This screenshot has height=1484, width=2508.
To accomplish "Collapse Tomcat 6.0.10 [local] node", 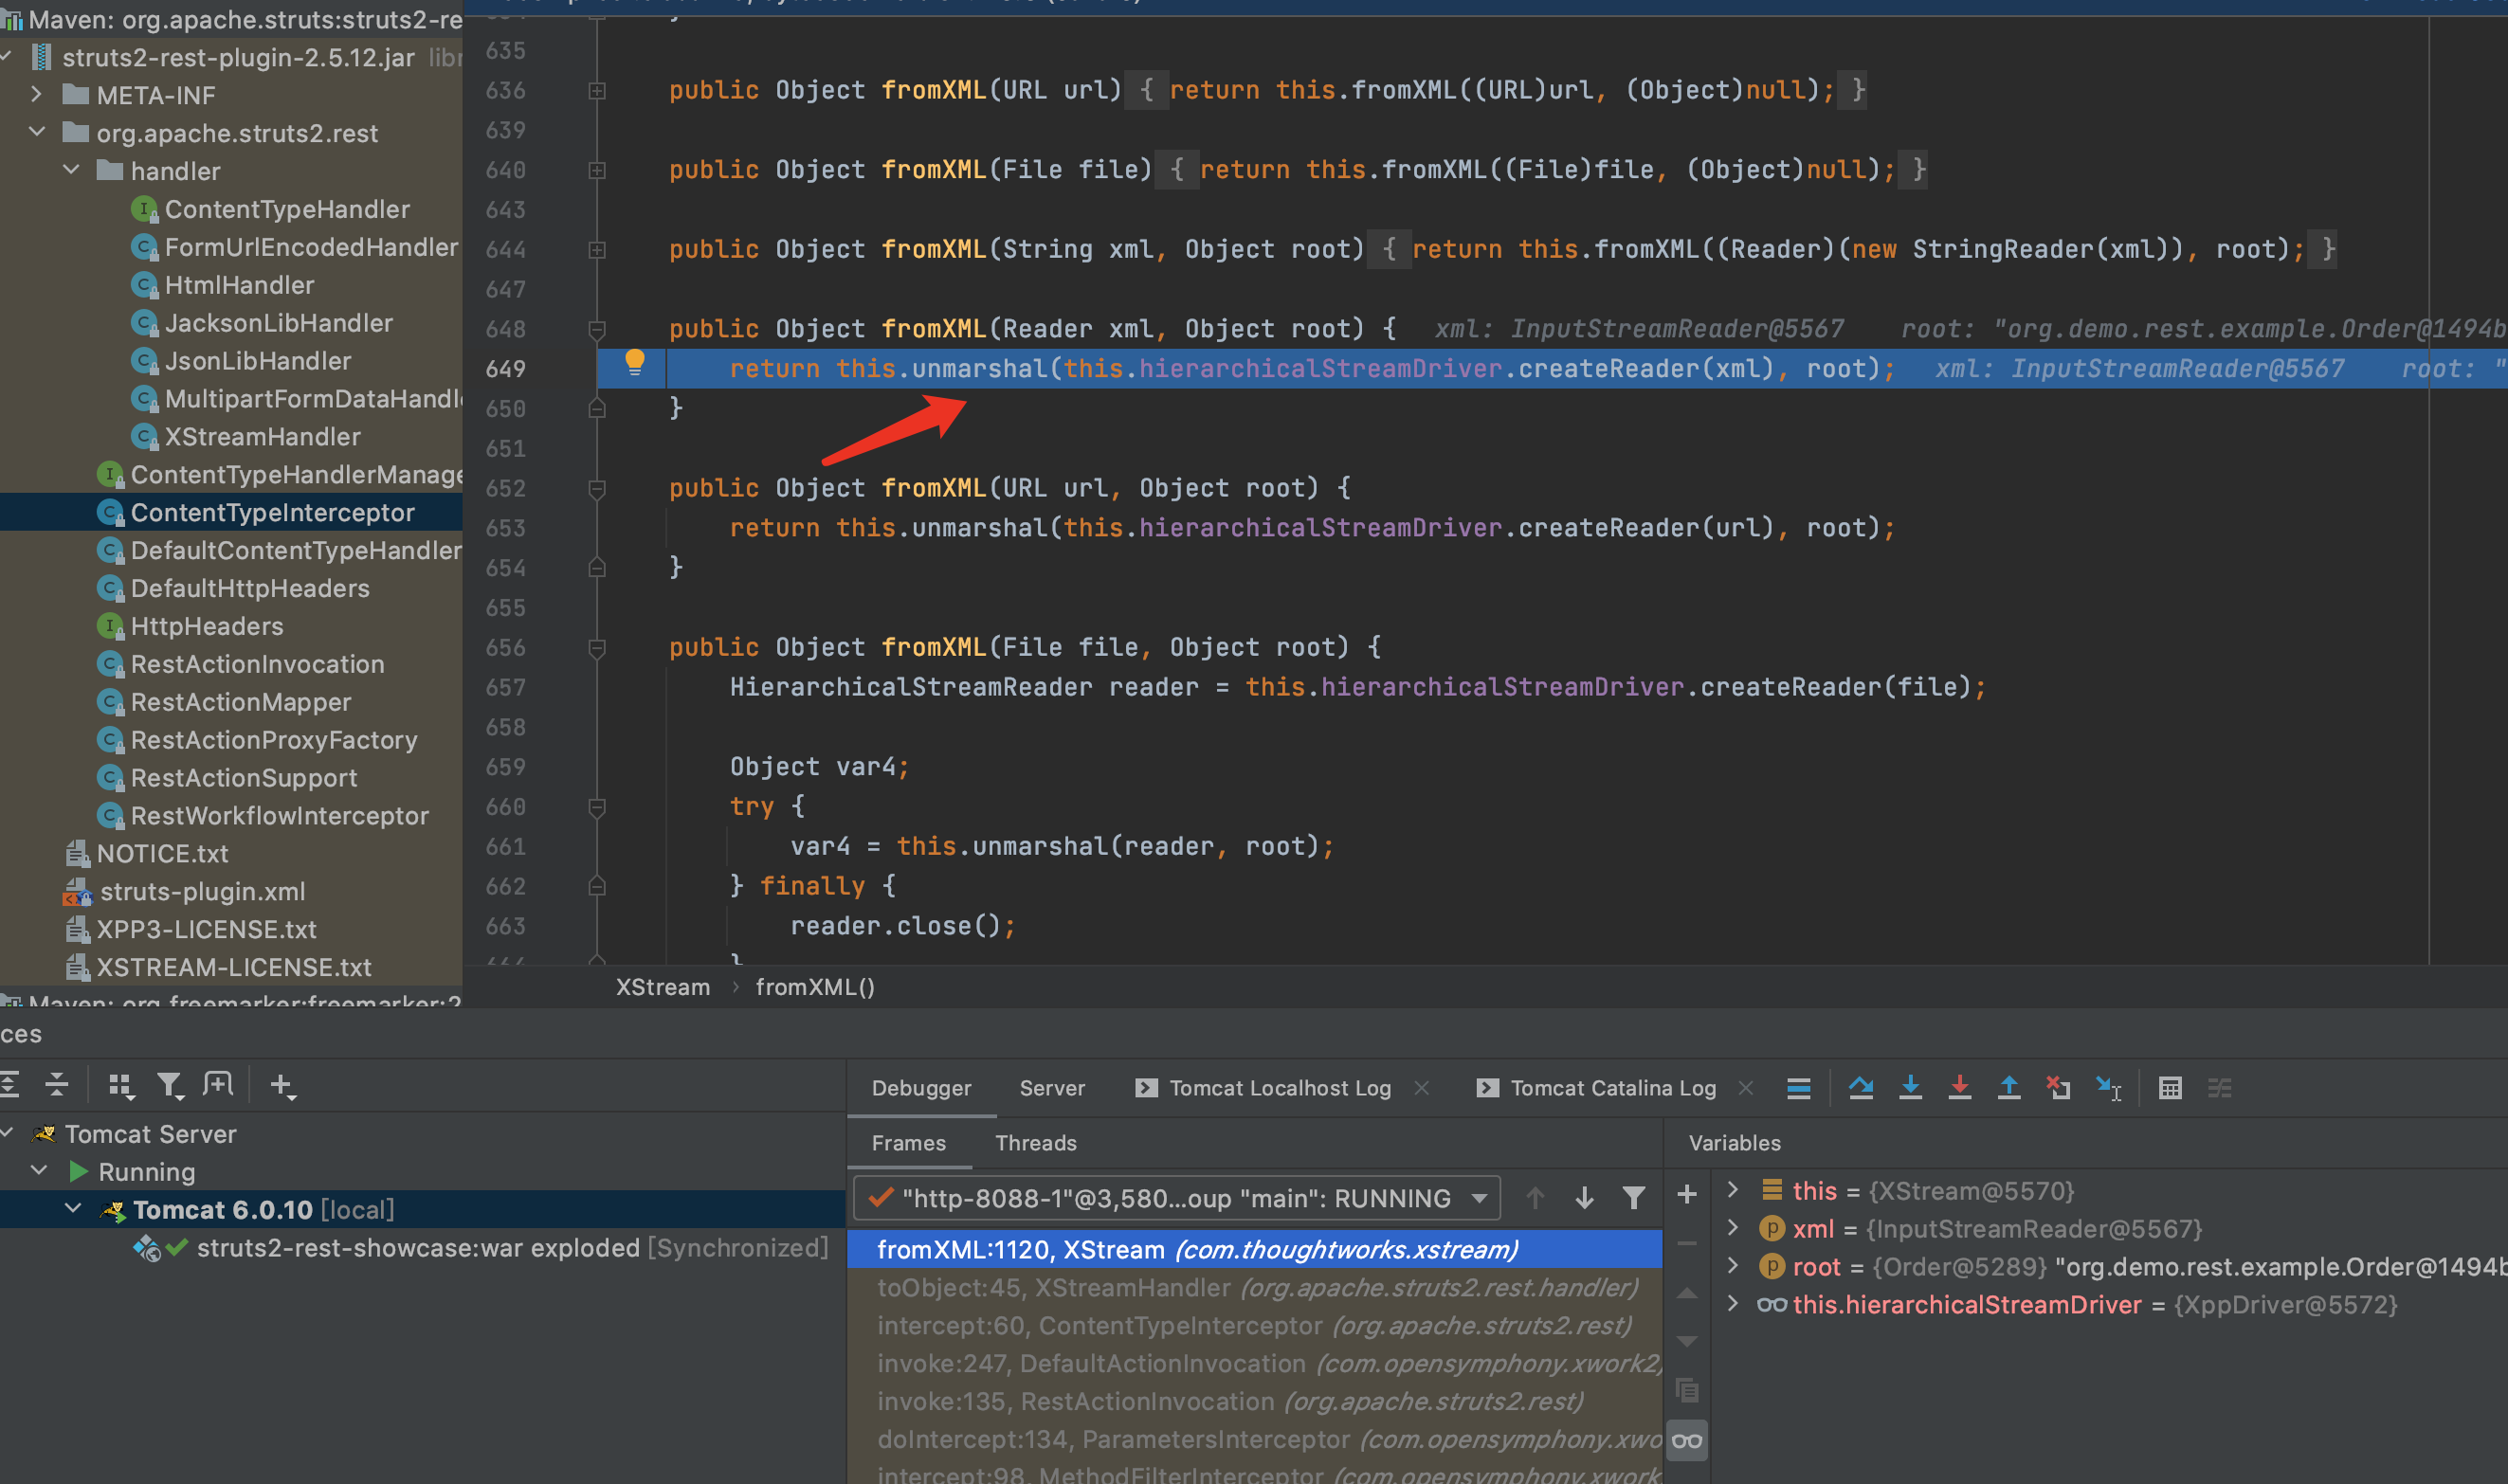I will click(73, 1209).
